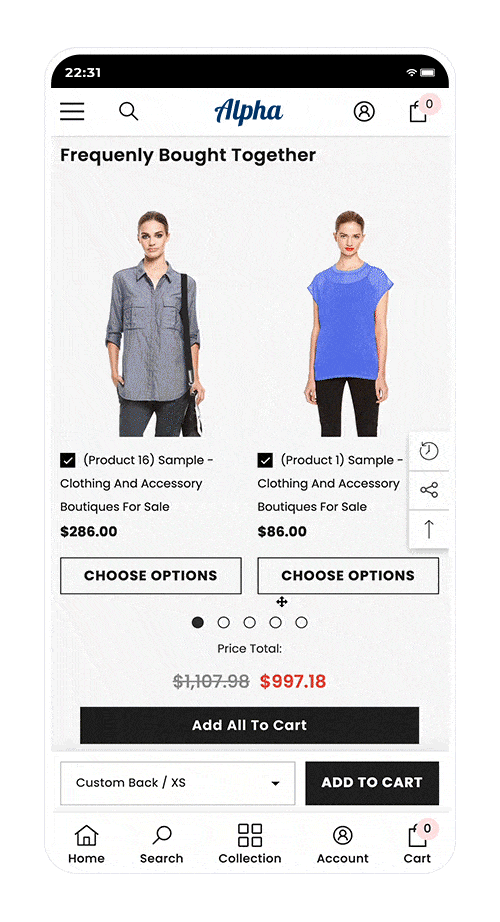The width and height of the screenshot is (500, 922).
Task: Select the second carousel dot
Action: click(x=224, y=622)
